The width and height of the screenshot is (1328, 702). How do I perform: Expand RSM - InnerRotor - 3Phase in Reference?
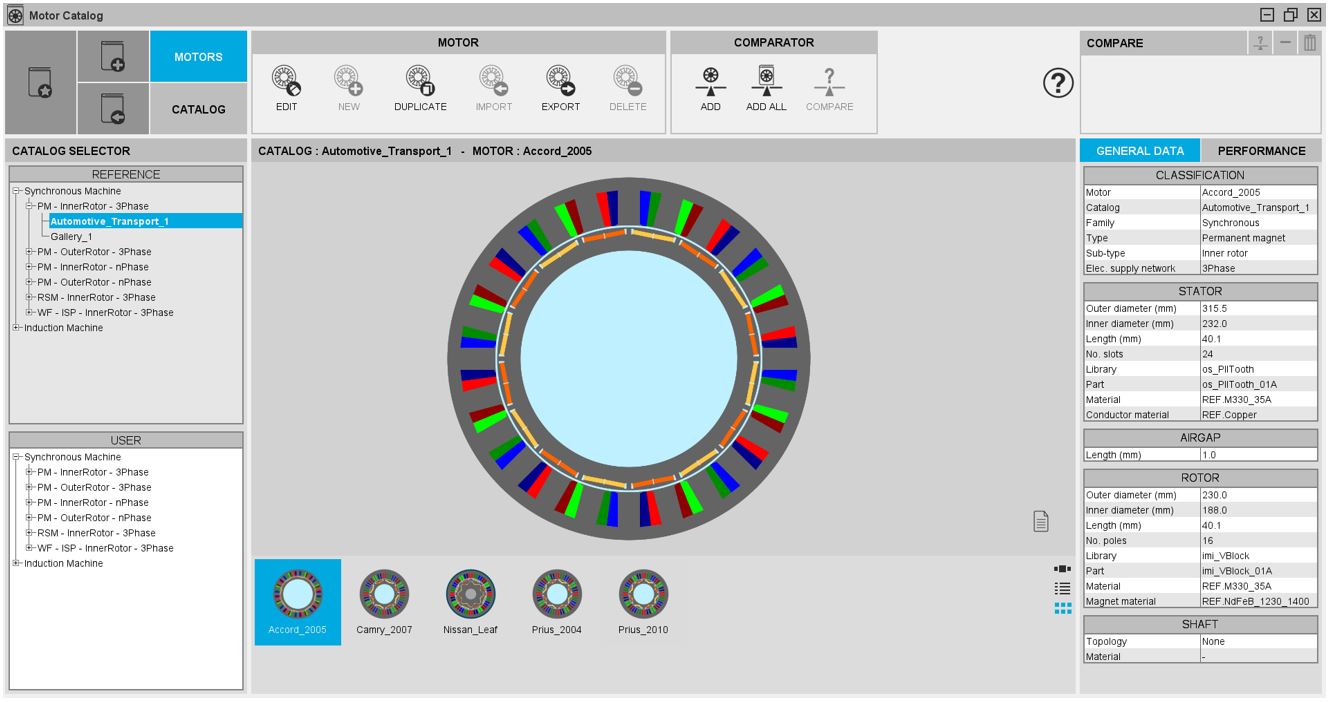[29, 297]
